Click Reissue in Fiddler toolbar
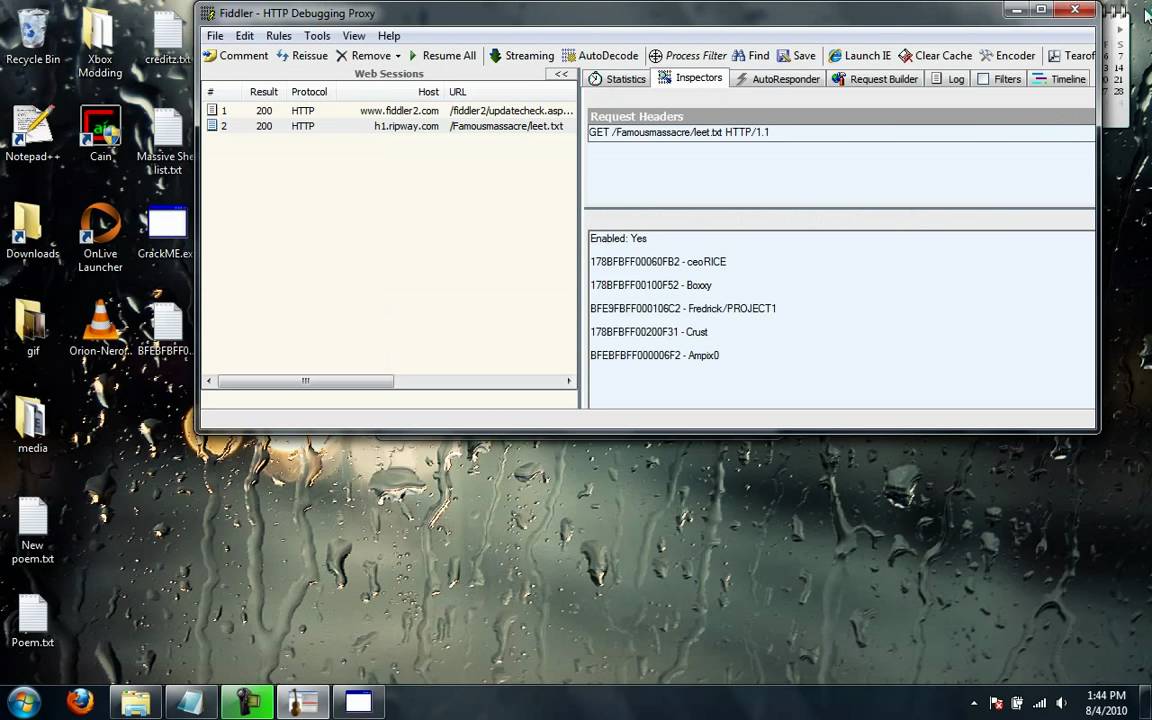Viewport: 1152px width, 720px height. pyautogui.click(x=302, y=56)
